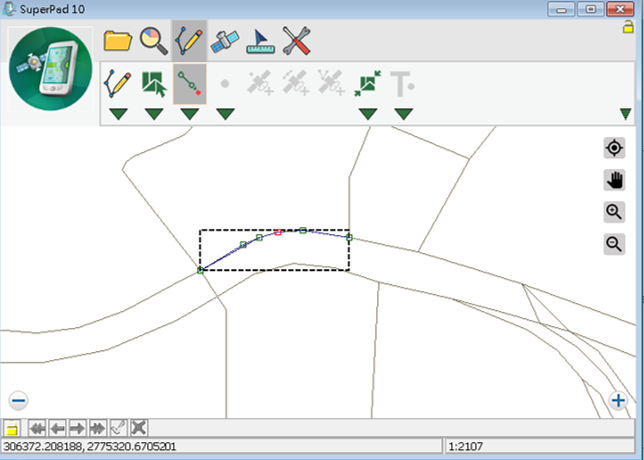Select the red vertex on the blue line
The image size is (644, 460).
click(x=278, y=232)
